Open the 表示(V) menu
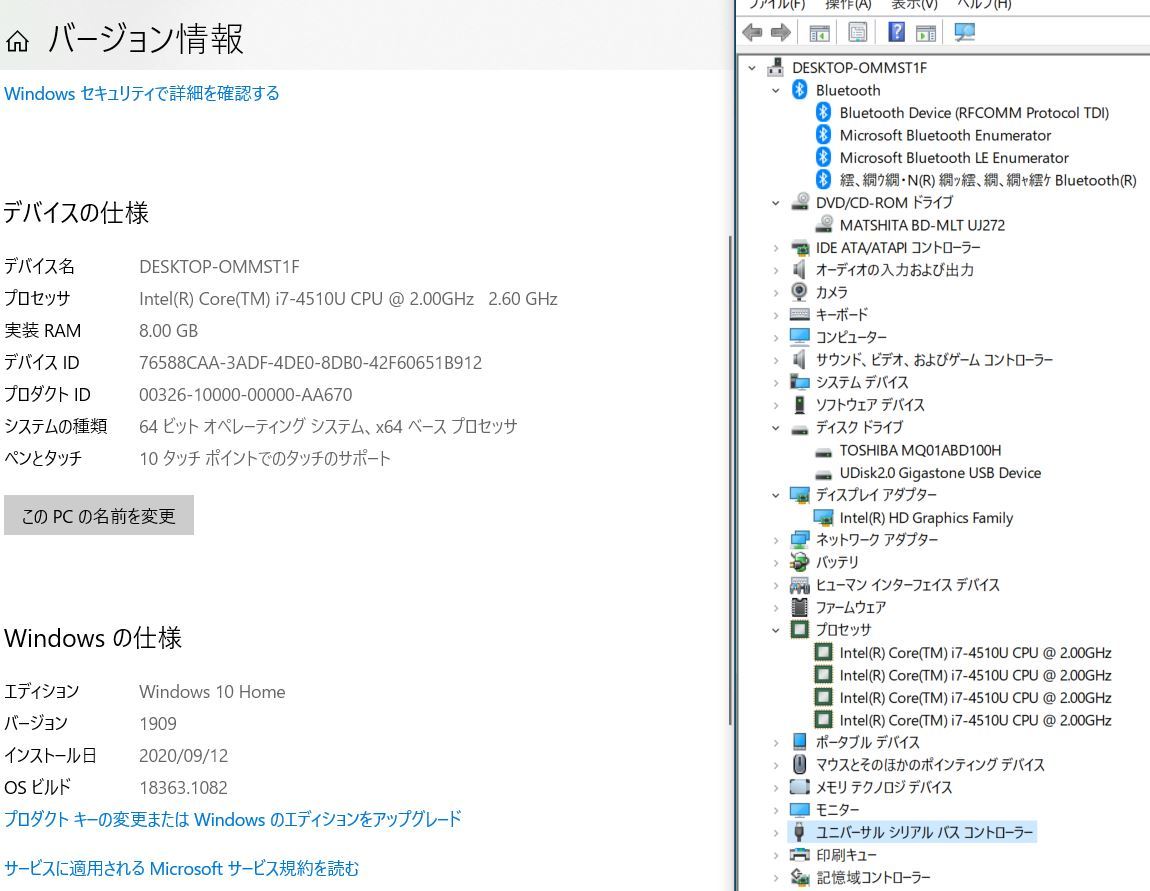This screenshot has height=891, width=1150. tap(914, 4)
